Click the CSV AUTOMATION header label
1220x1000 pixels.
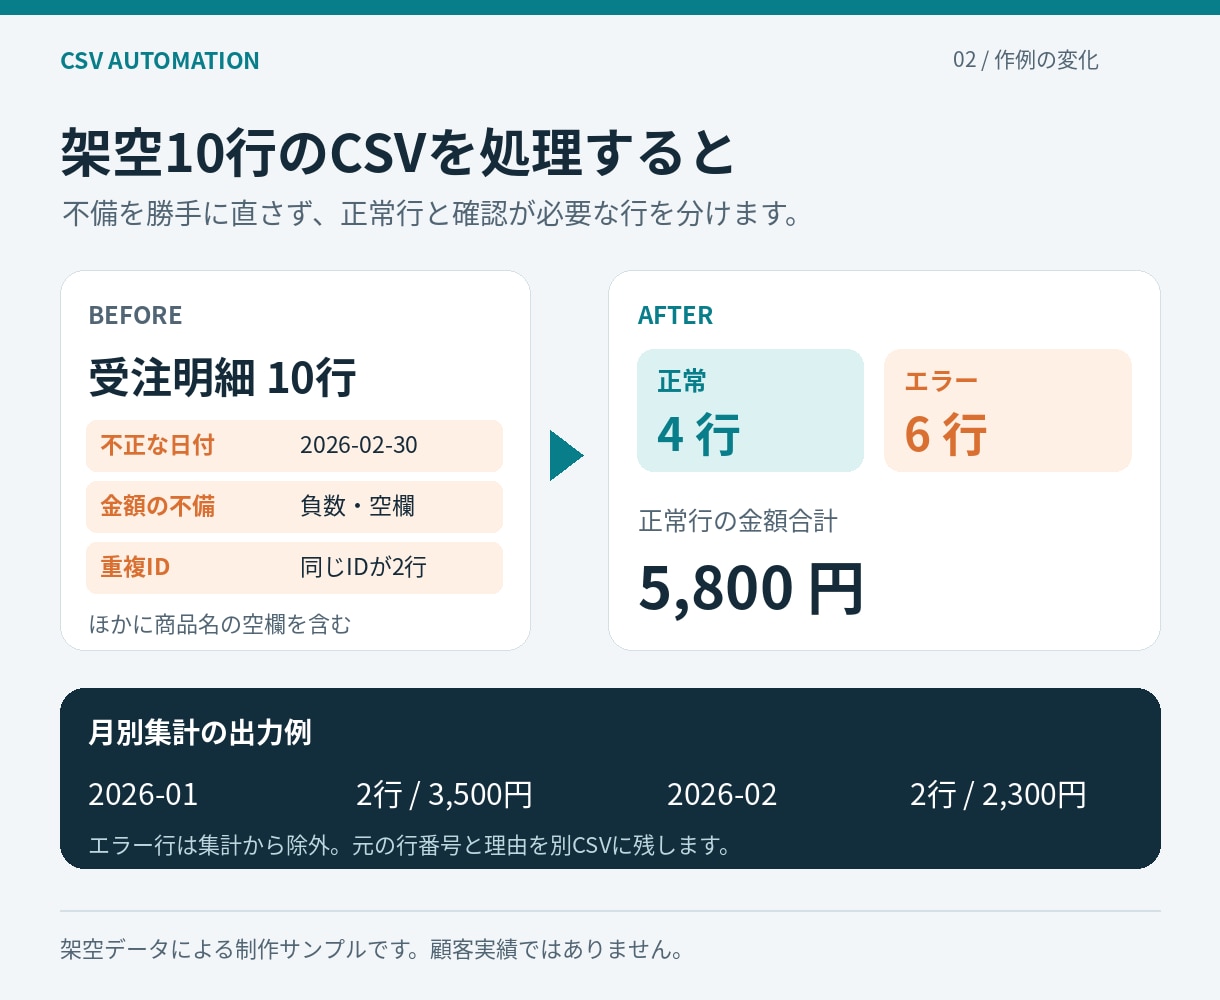(x=160, y=61)
